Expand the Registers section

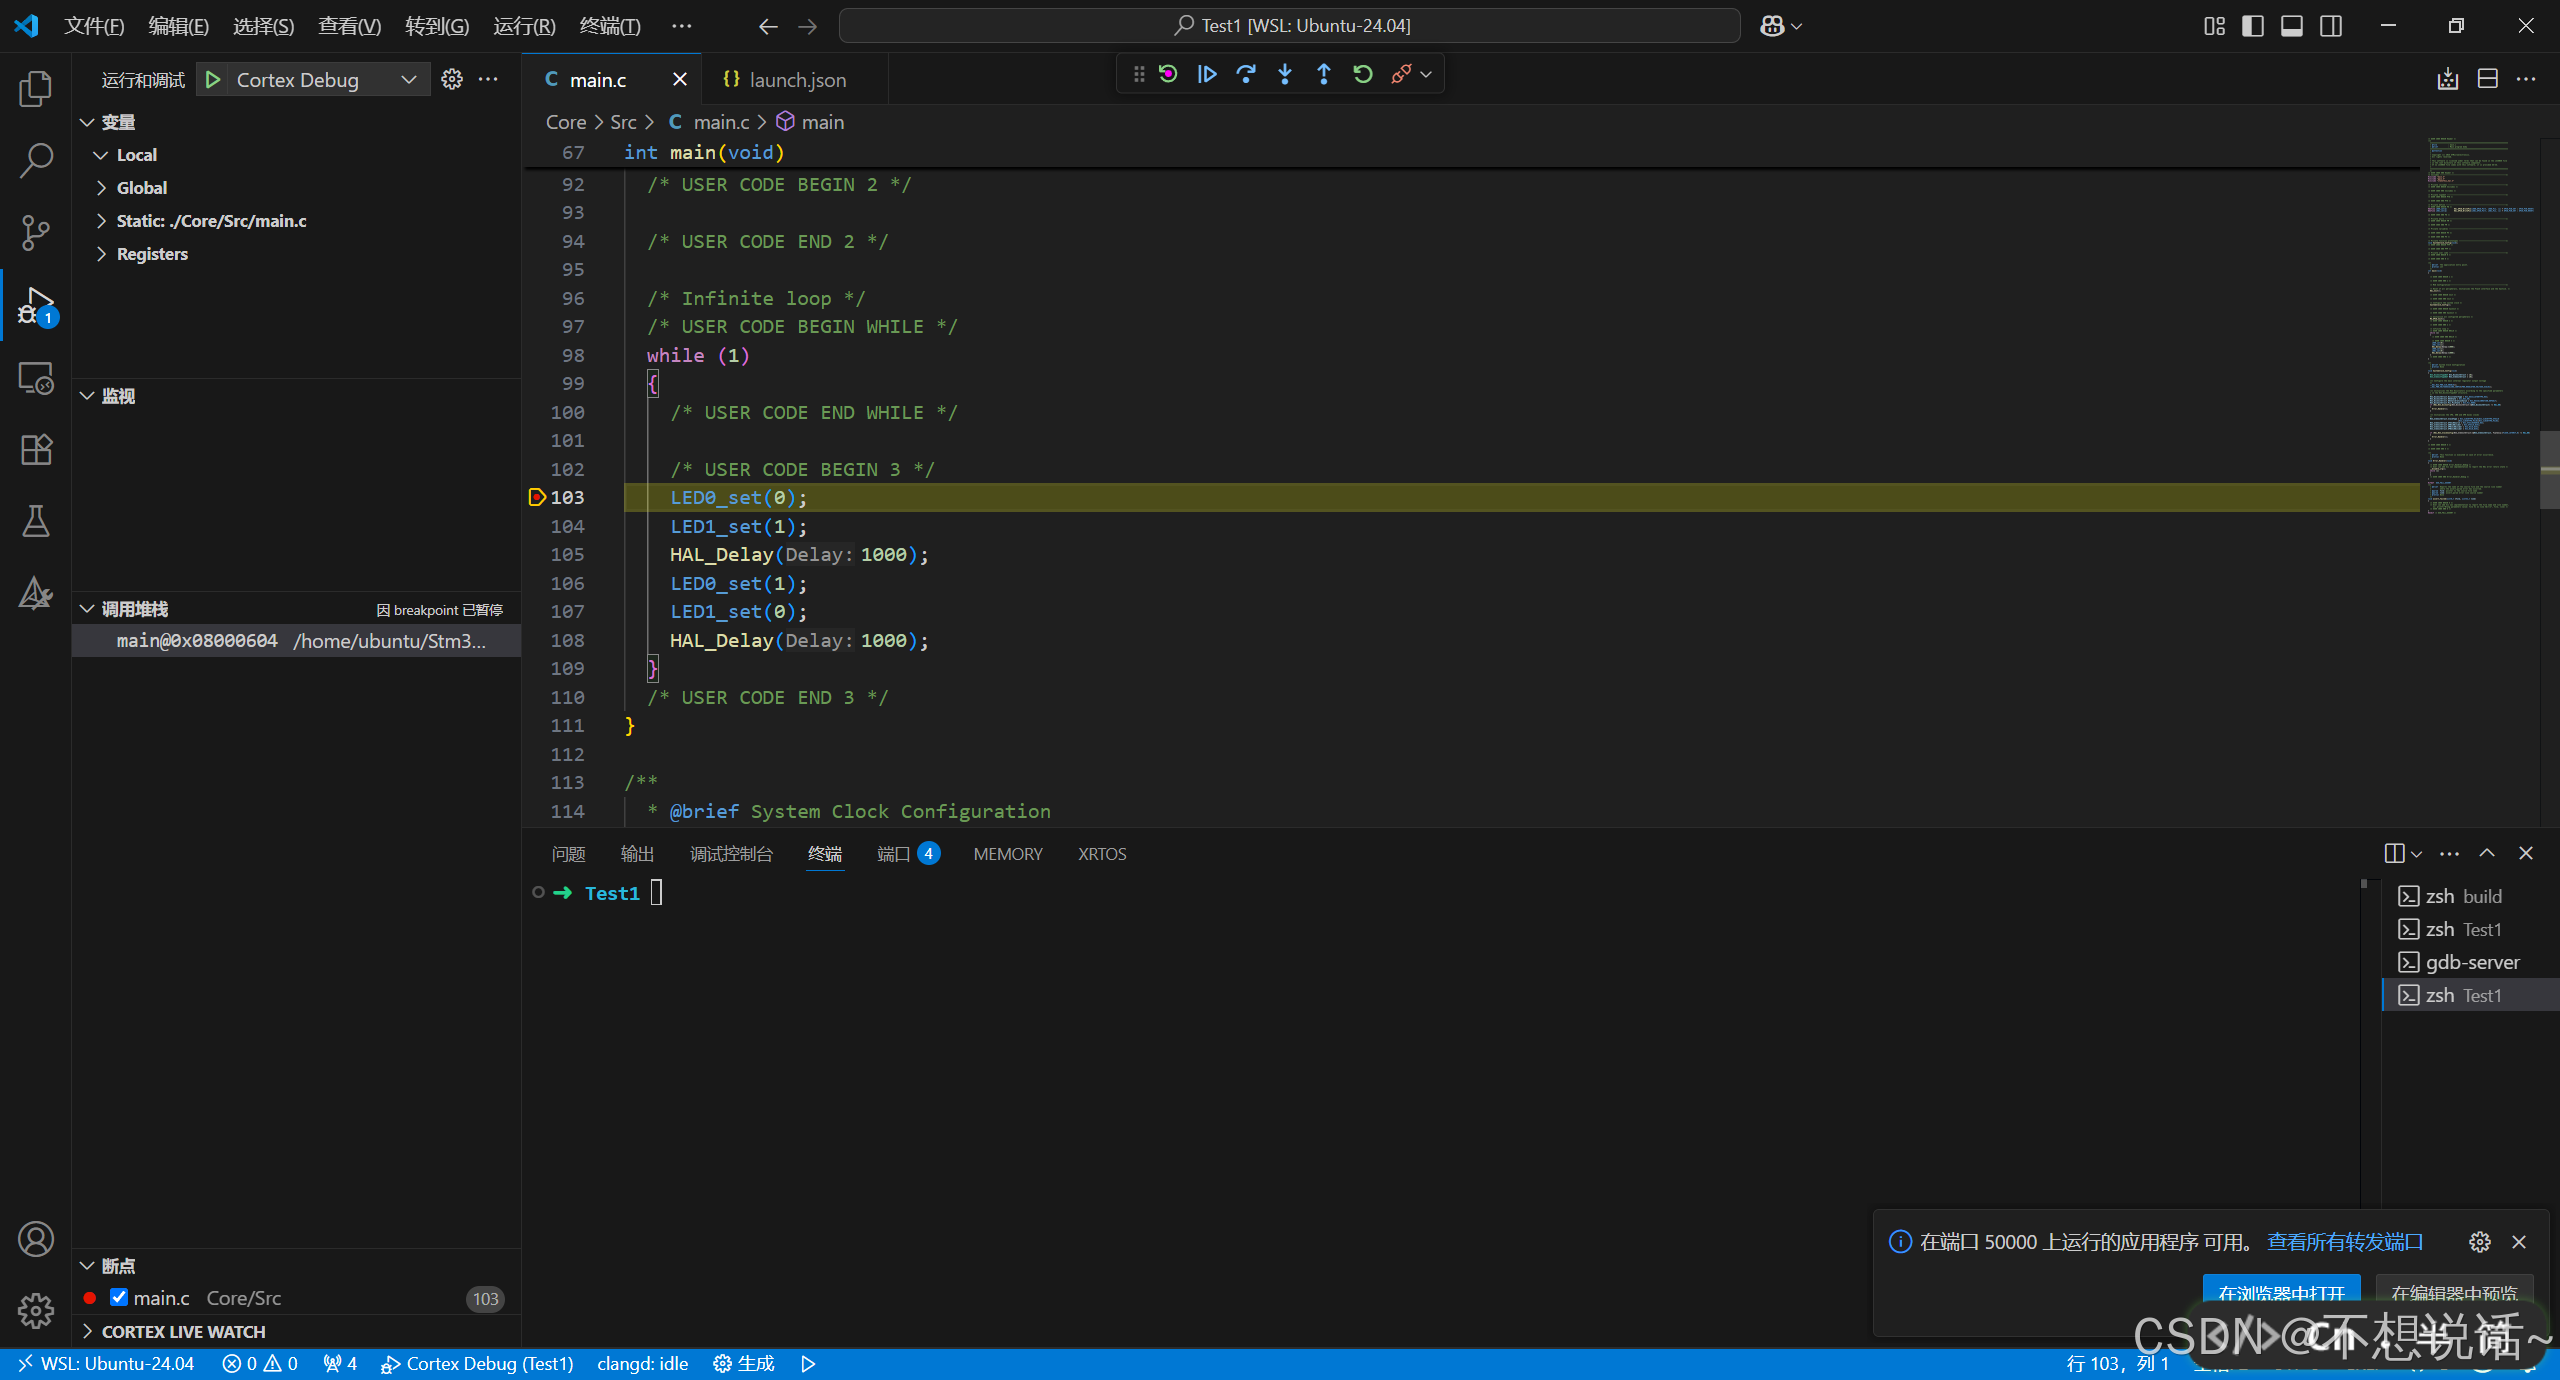[151, 253]
